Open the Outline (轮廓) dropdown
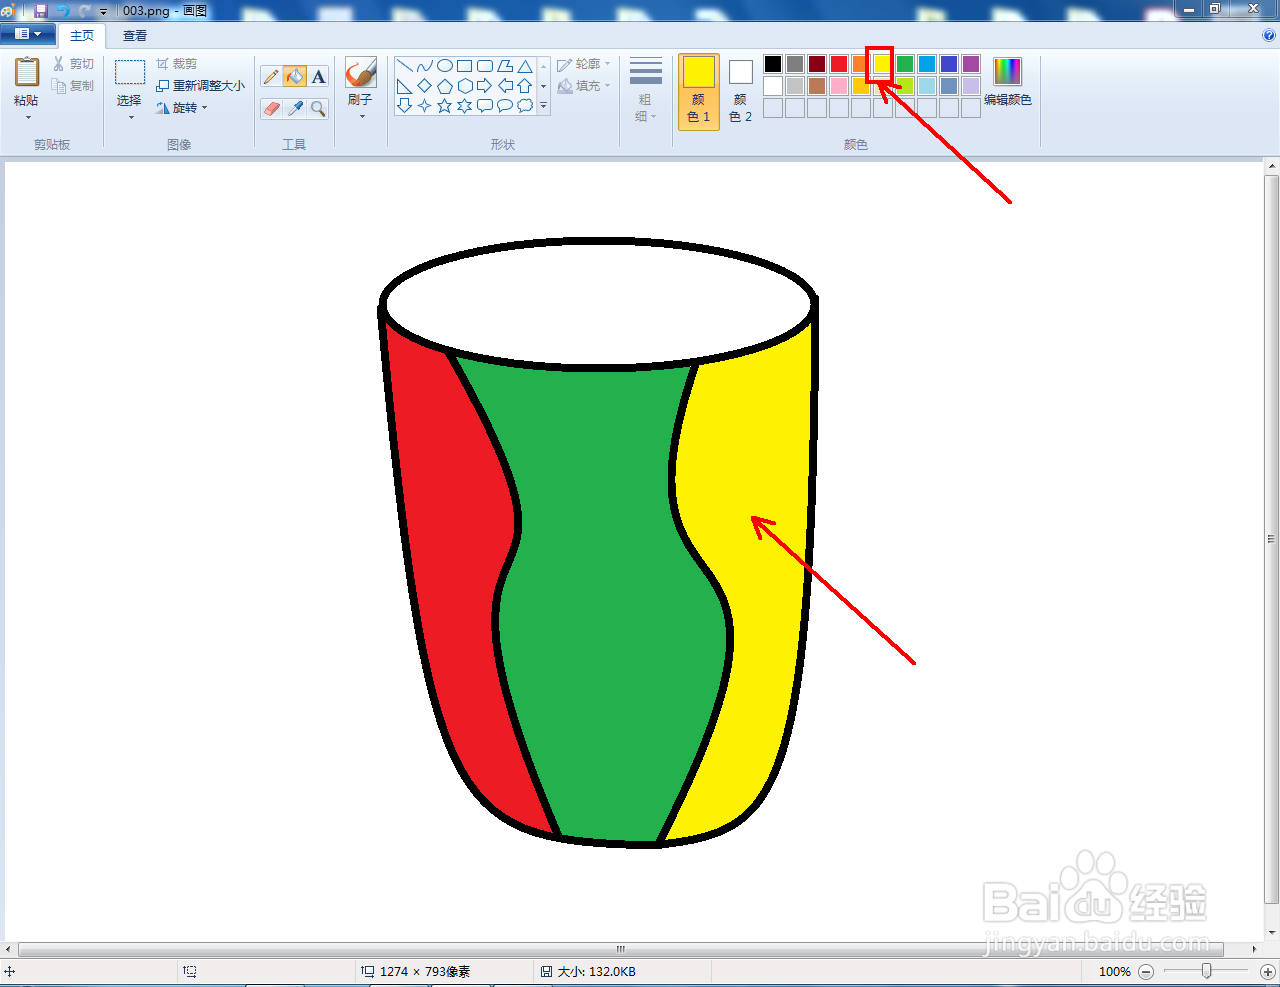1280x987 pixels. (584, 64)
